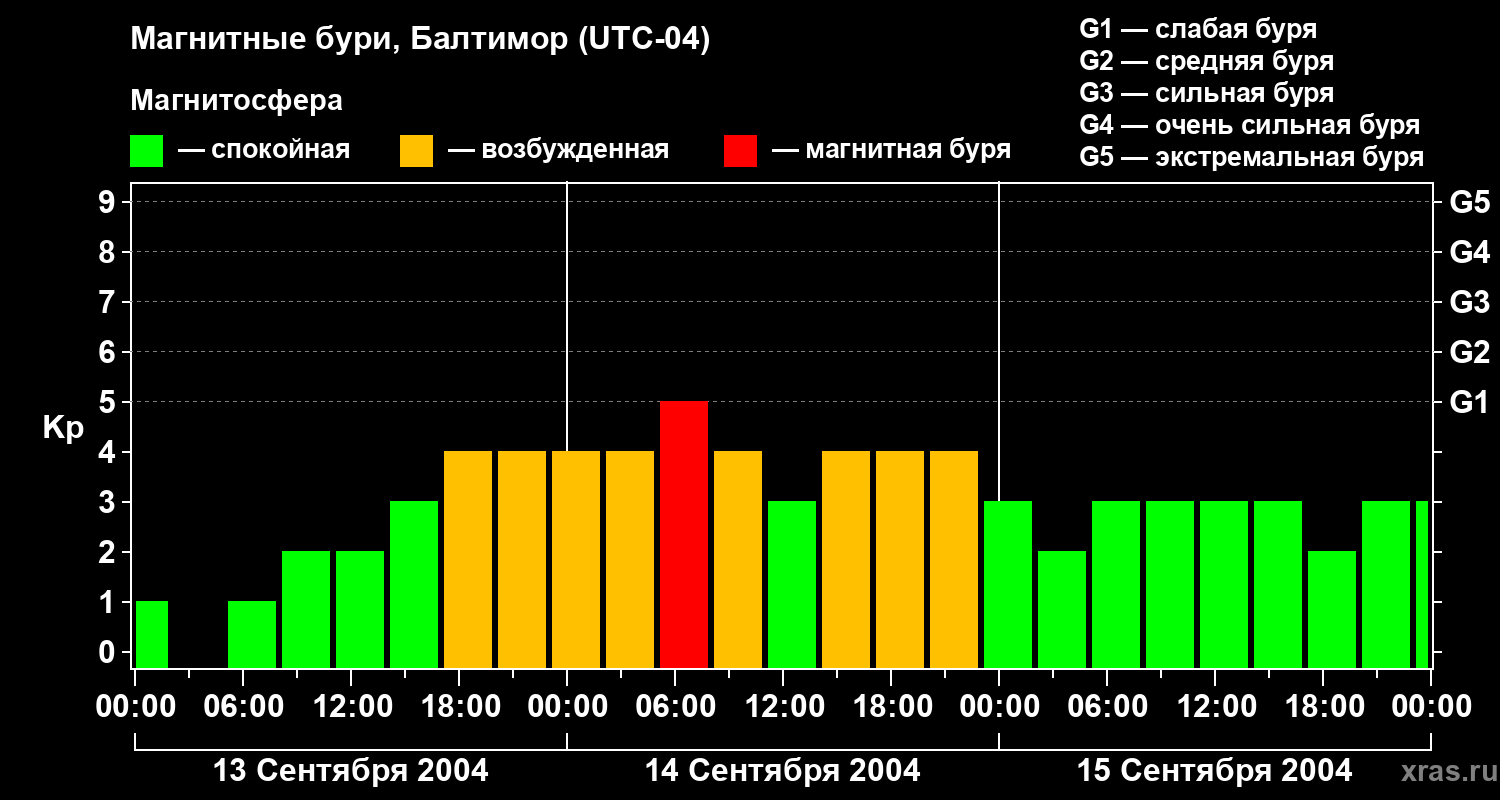
Task: Click the '— возбужденная' legend label
Action: pyautogui.click(x=559, y=150)
